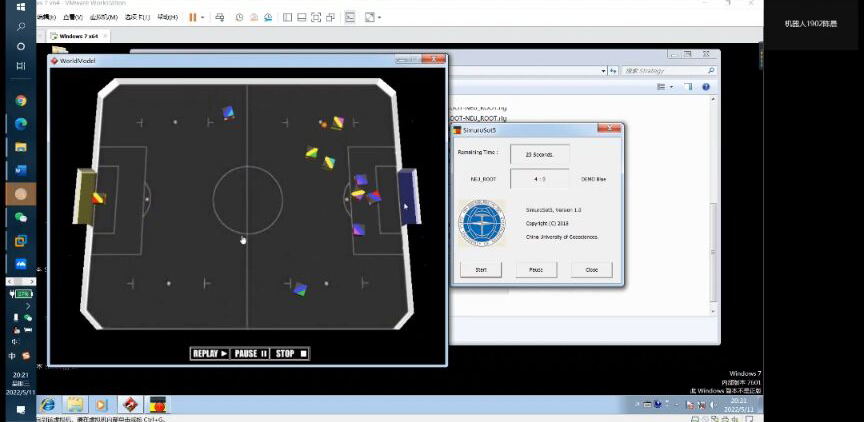Click the VMware suspend (pause) toolbar icon
Screen dimensions: 864x422
coord(191,17)
